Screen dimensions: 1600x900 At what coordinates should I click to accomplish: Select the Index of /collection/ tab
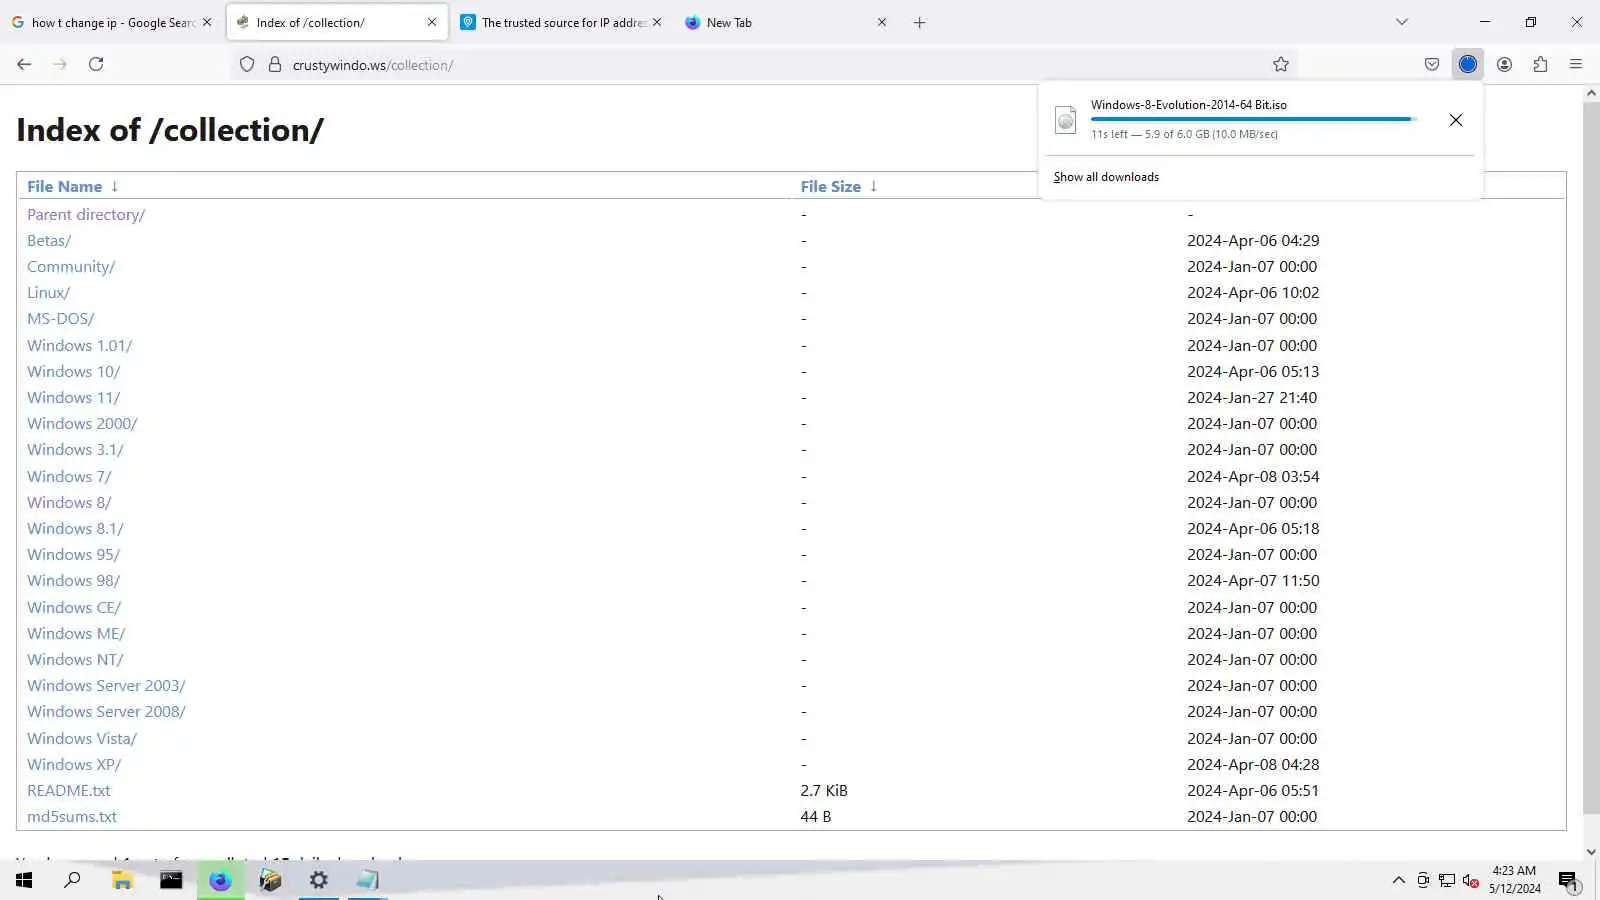(337, 22)
